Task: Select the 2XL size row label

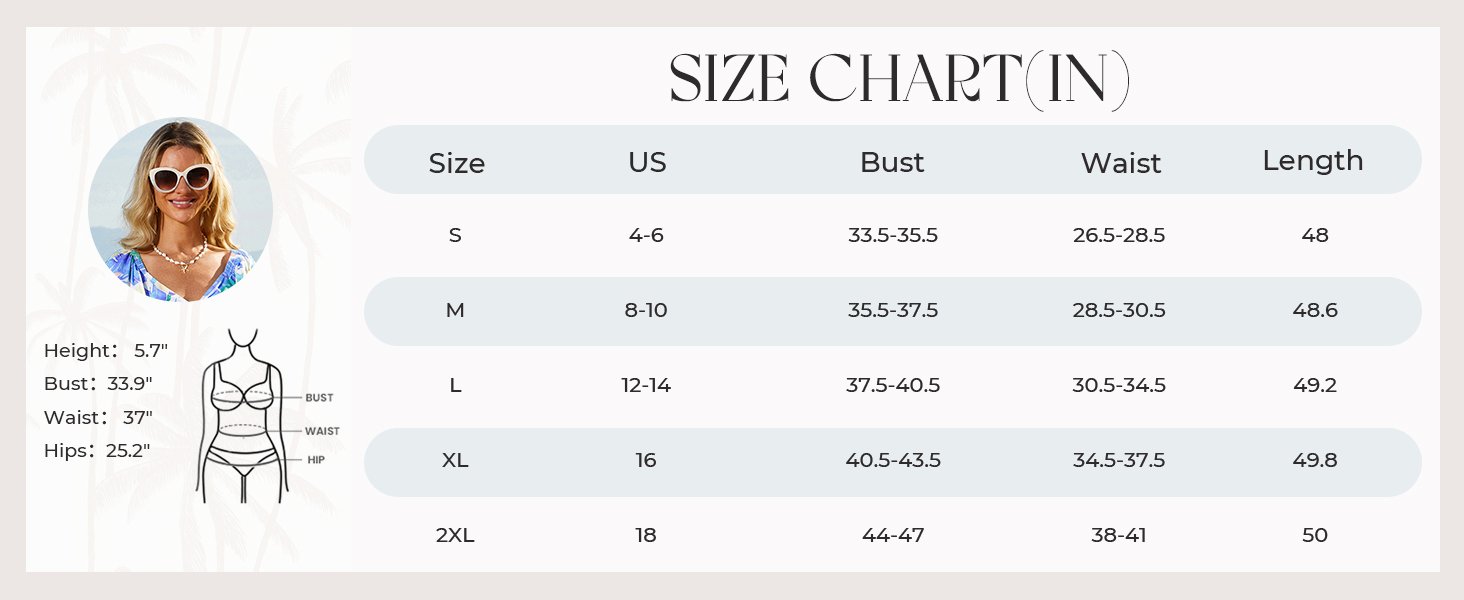Action: (x=455, y=536)
